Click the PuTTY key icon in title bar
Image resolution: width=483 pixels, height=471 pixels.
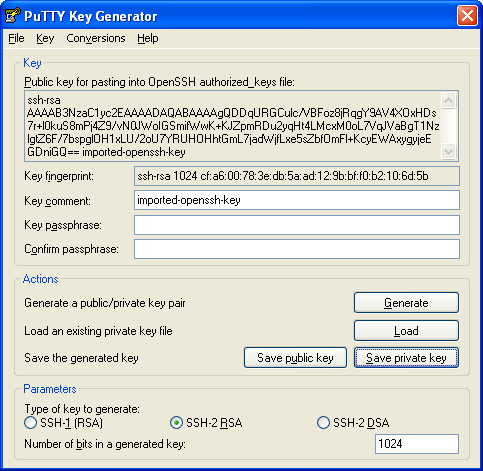12,15
